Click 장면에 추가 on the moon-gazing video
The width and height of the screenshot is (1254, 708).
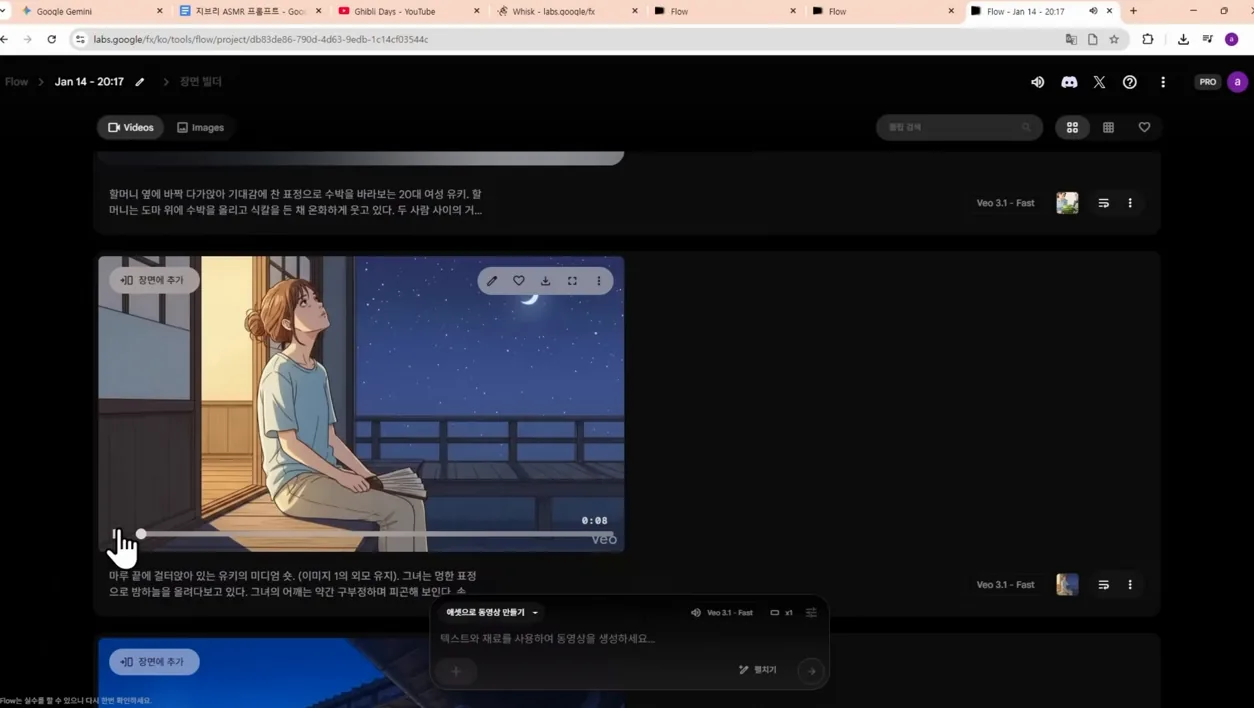(153, 280)
